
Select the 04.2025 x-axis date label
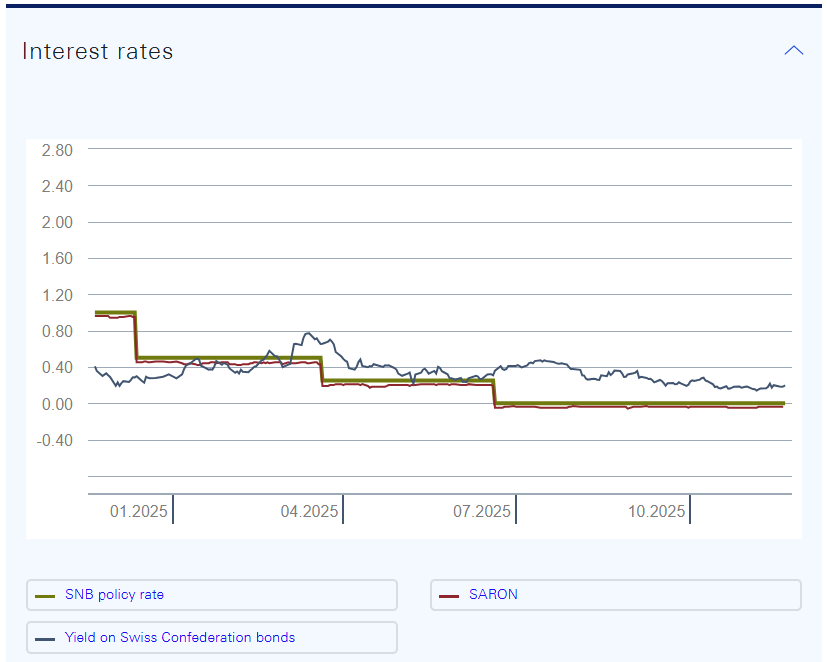[x=309, y=512]
